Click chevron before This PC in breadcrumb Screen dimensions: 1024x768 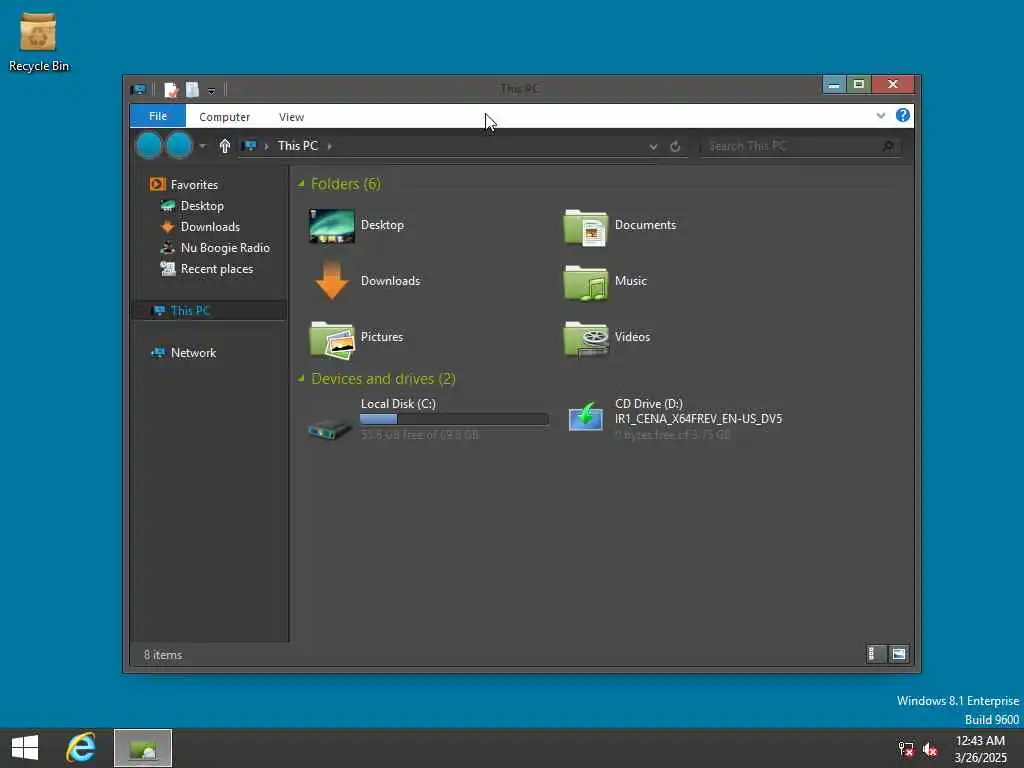click(x=266, y=146)
